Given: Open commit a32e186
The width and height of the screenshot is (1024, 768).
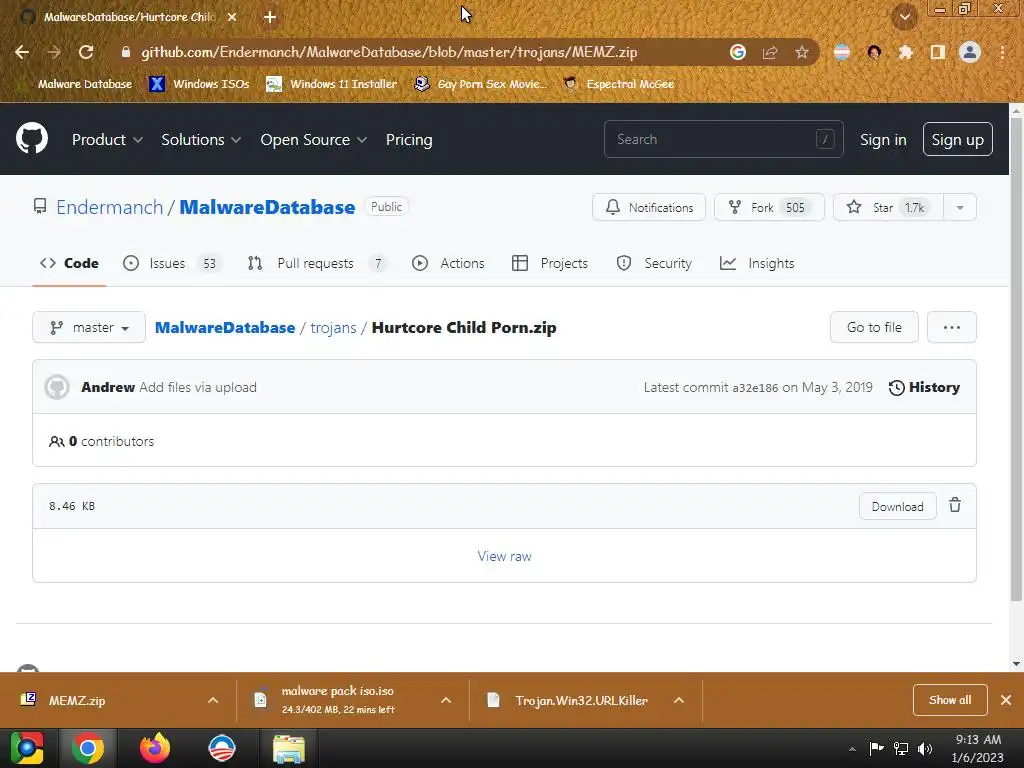Looking at the screenshot, I should pyautogui.click(x=755, y=388).
